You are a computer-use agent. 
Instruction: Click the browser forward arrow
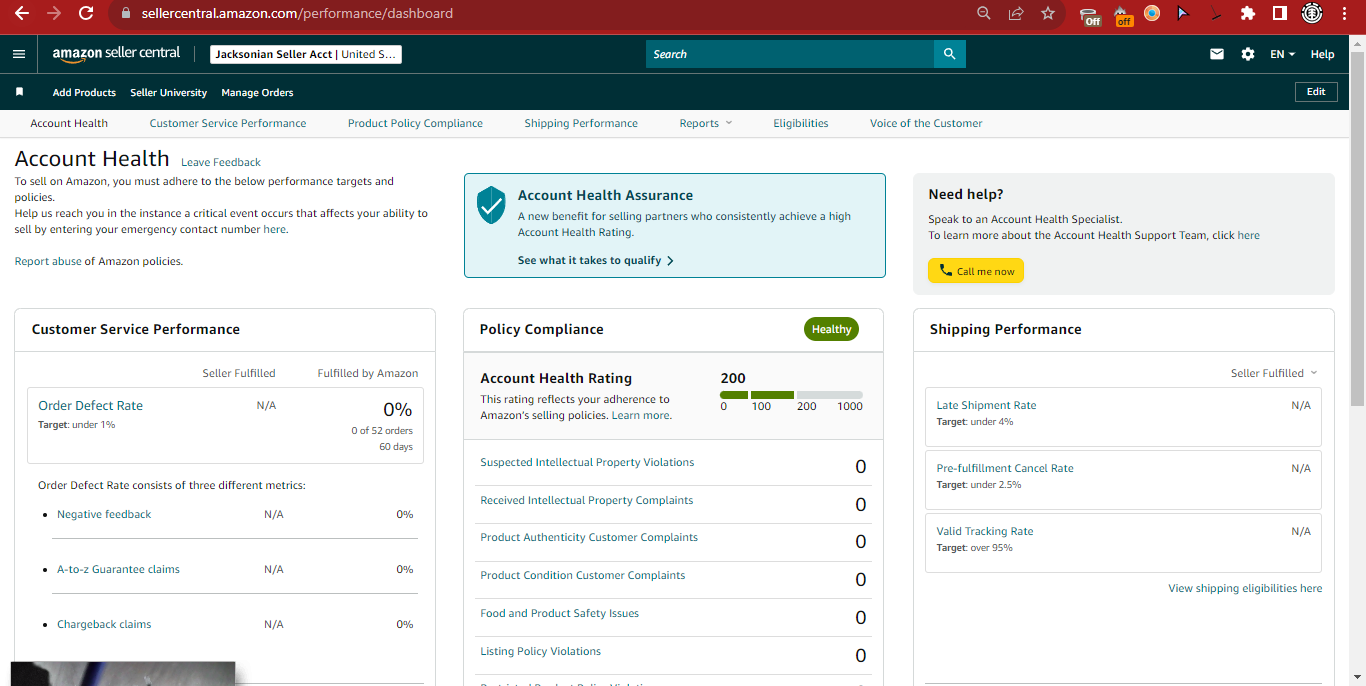[53, 13]
